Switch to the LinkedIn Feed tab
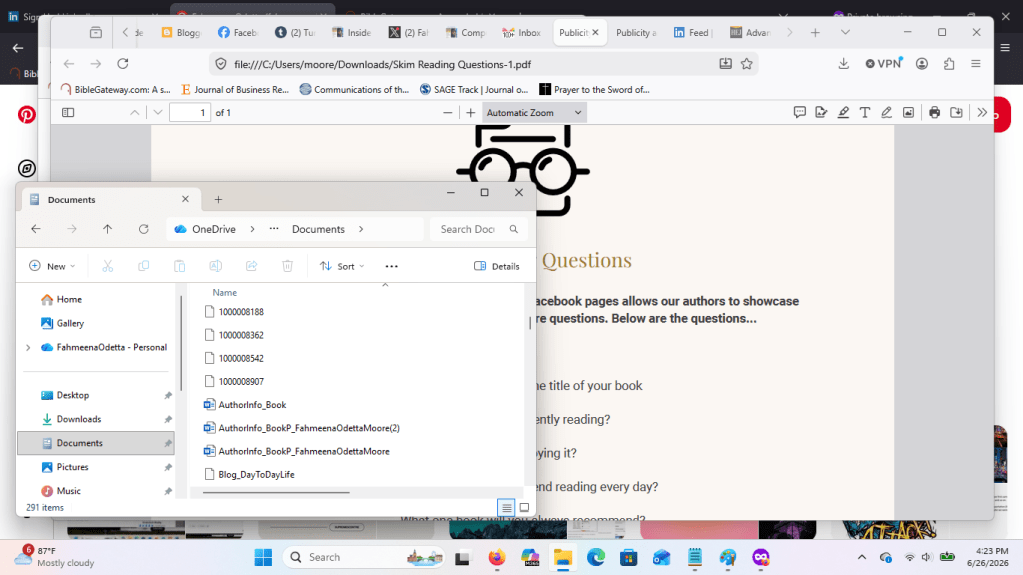The height and width of the screenshot is (575, 1023). [693, 33]
